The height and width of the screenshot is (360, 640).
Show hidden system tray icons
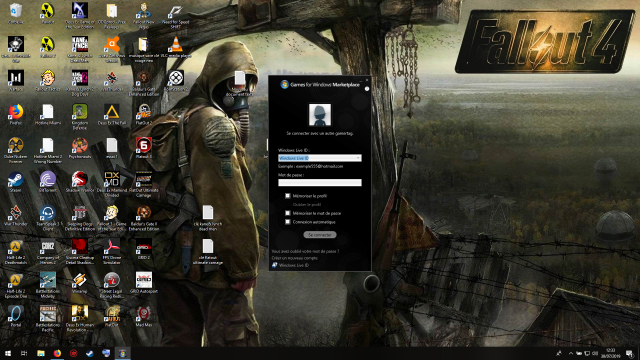[x=570, y=353]
